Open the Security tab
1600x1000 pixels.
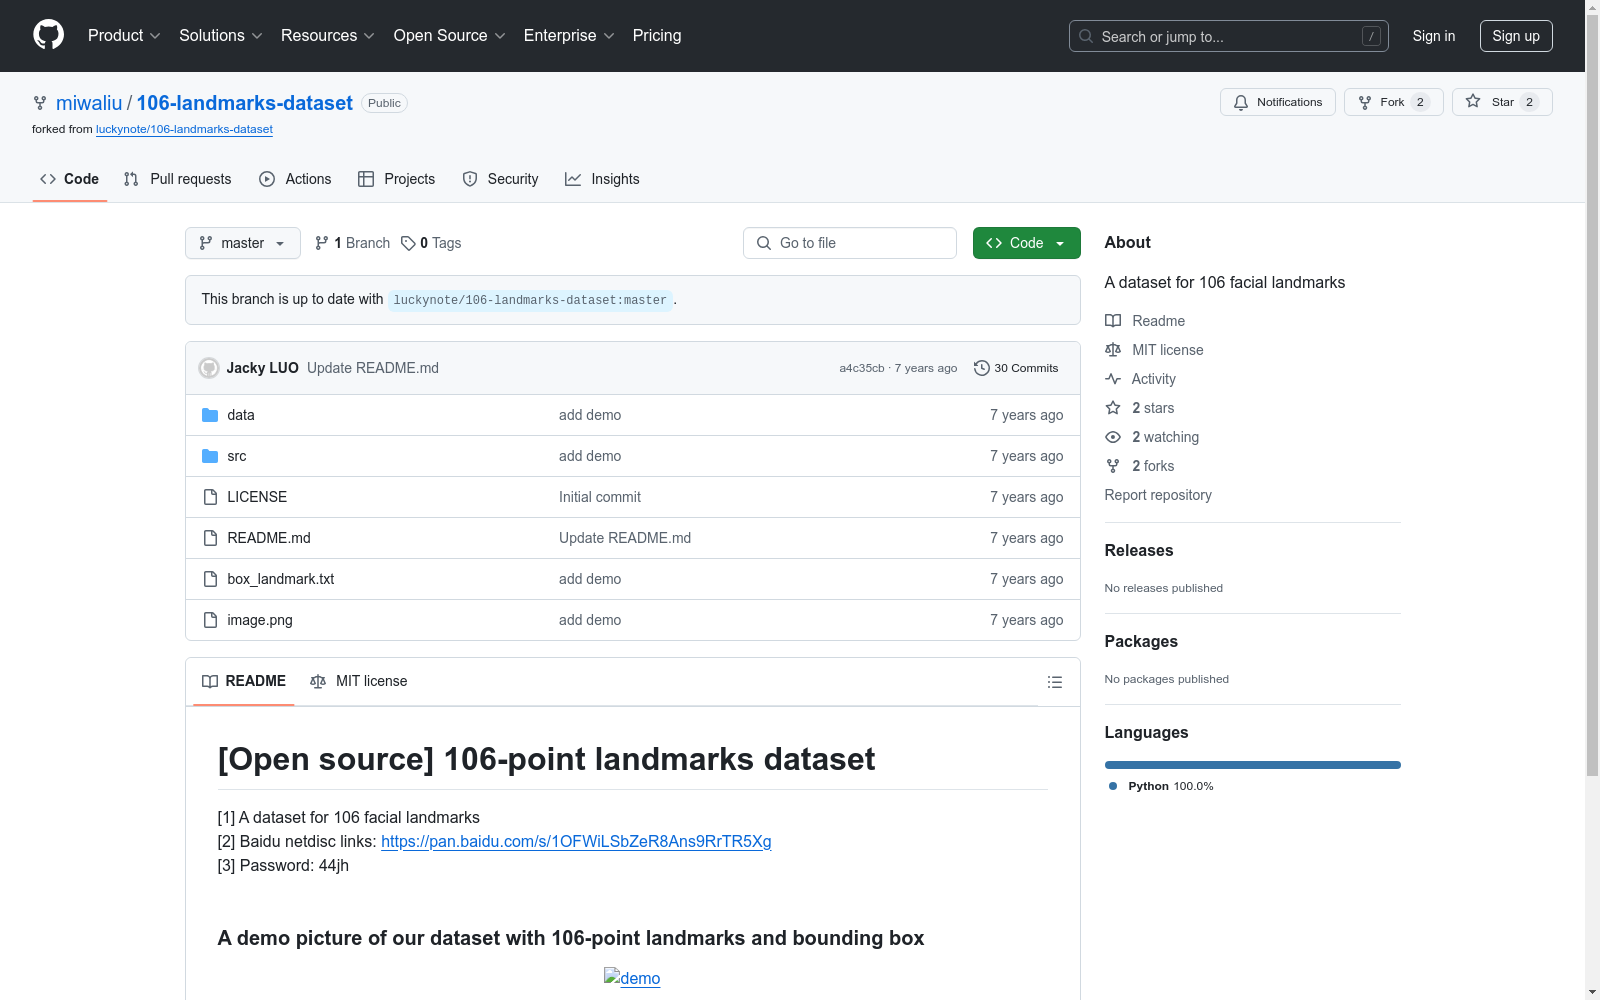coord(500,179)
